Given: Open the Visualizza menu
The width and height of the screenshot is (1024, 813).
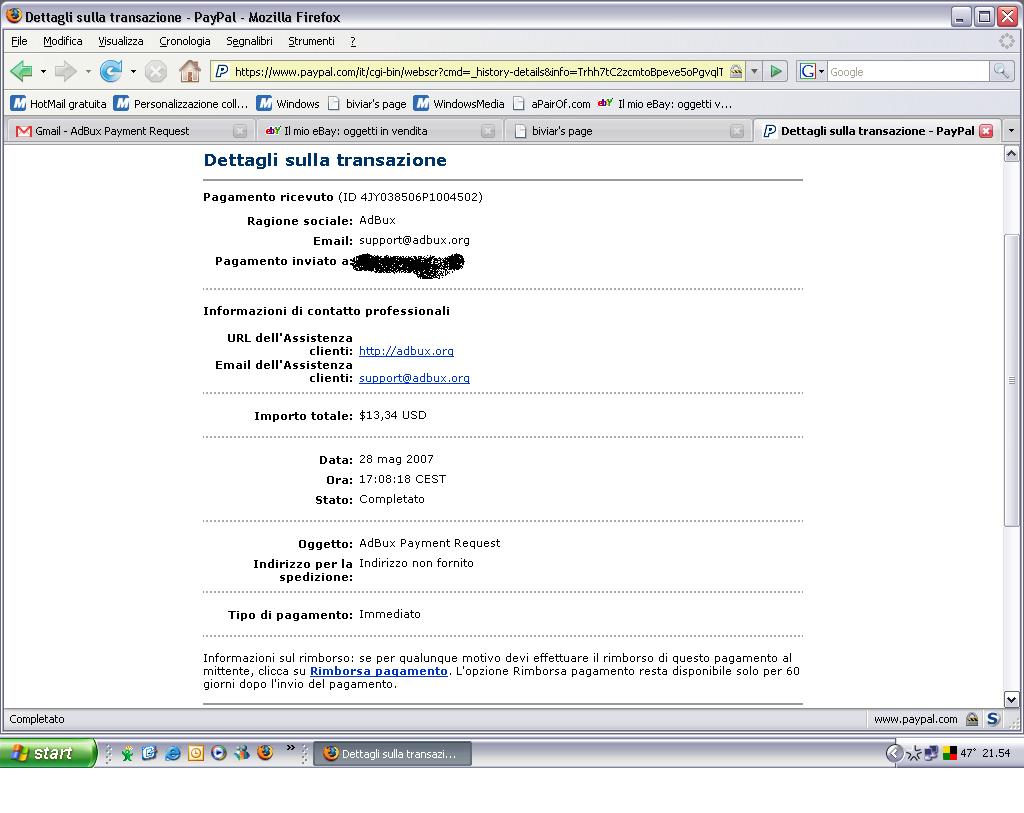Looking at the screenshot, I should click(x=121, y=41).
